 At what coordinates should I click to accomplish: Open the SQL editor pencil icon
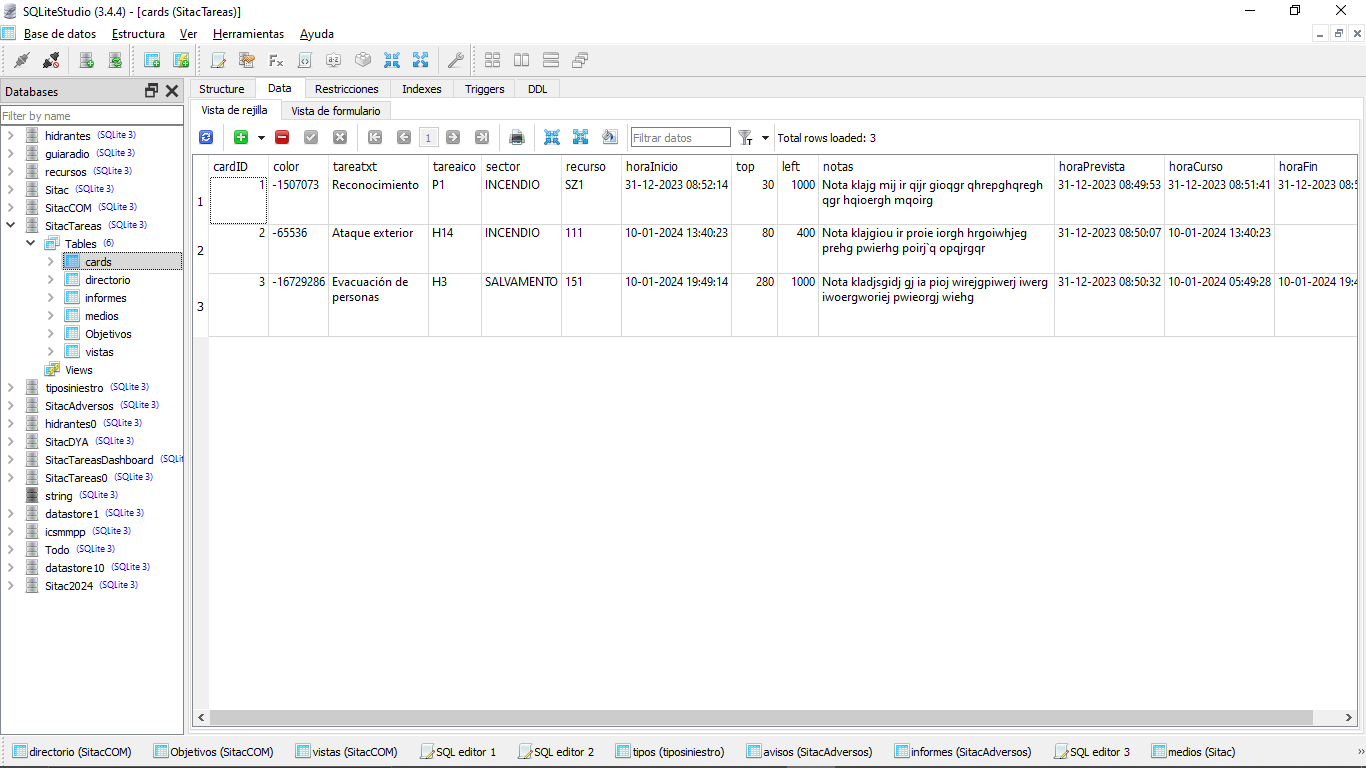(x=218, y=60)
